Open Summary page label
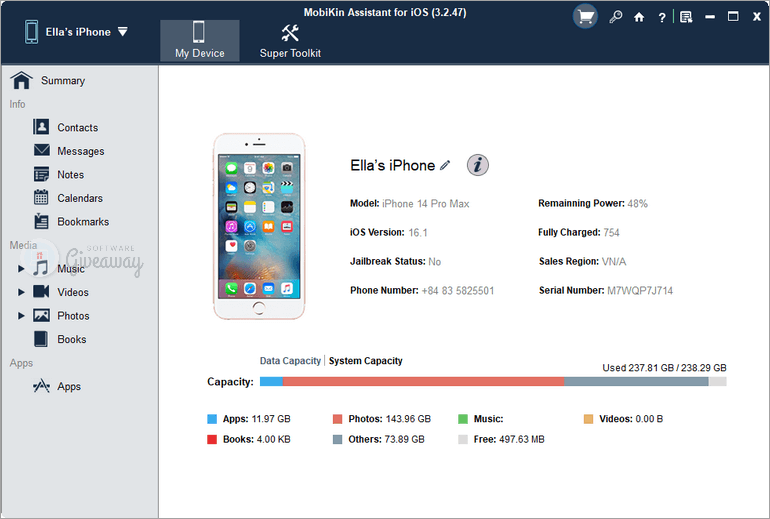 [63, 81]
